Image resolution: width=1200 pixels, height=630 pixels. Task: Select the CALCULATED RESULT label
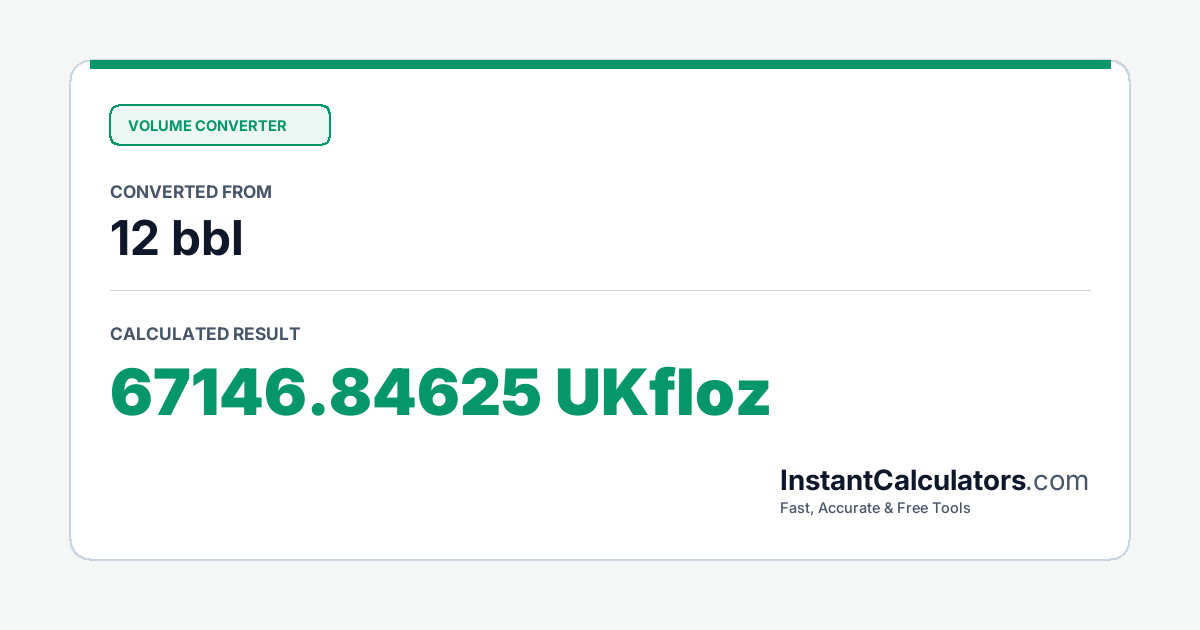tap(205, 334)
